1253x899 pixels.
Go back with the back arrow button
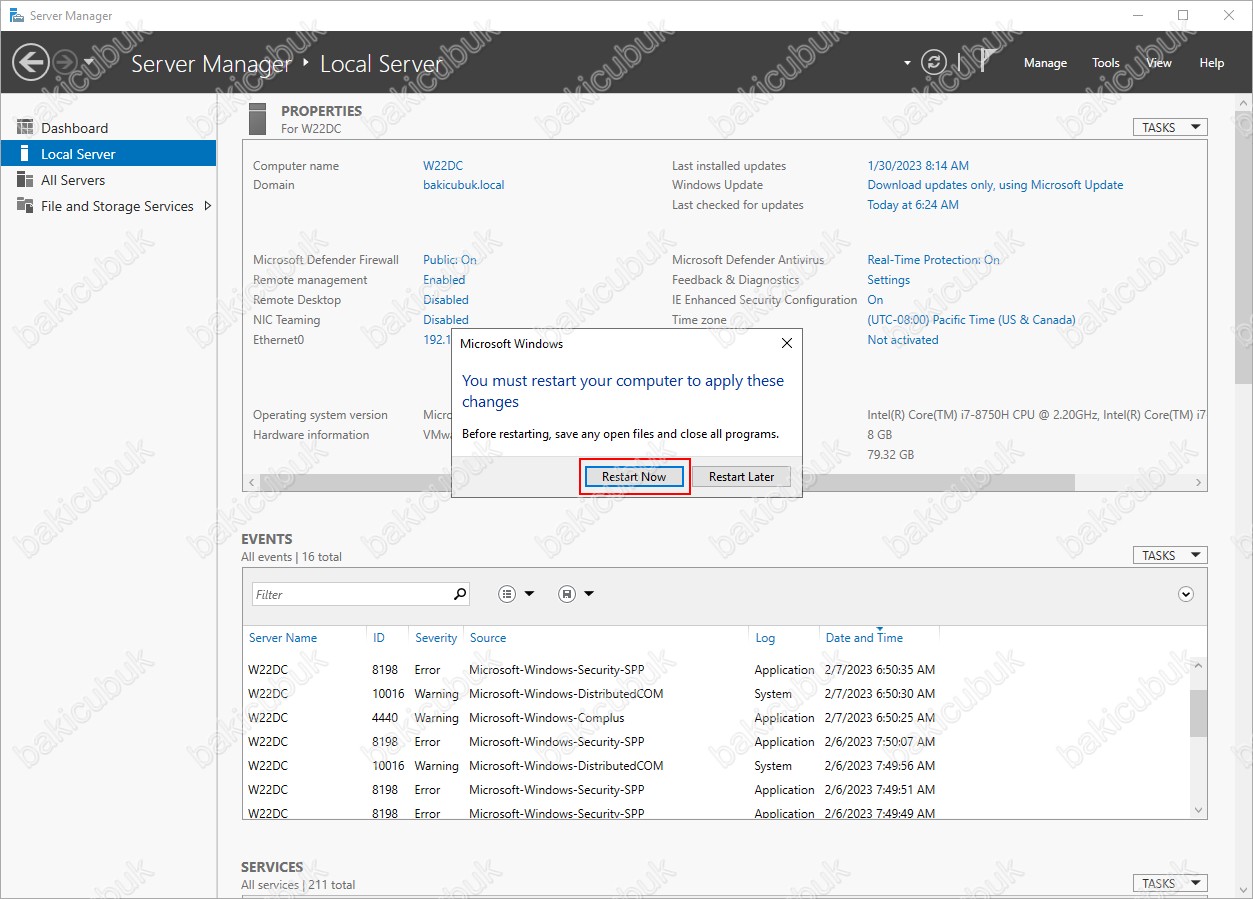pos(30,62)
